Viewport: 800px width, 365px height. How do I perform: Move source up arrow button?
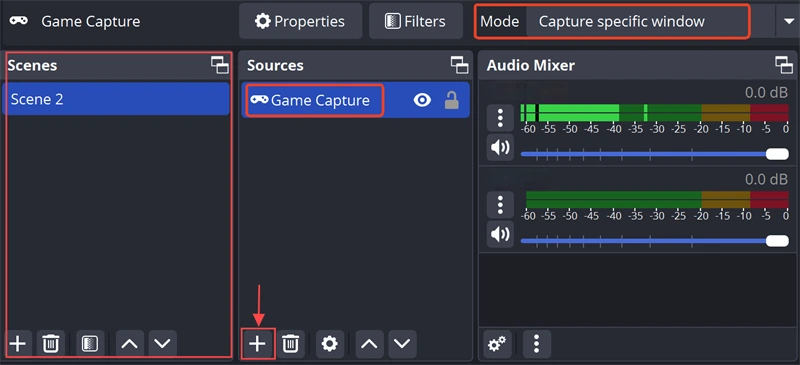click(369, 344)
